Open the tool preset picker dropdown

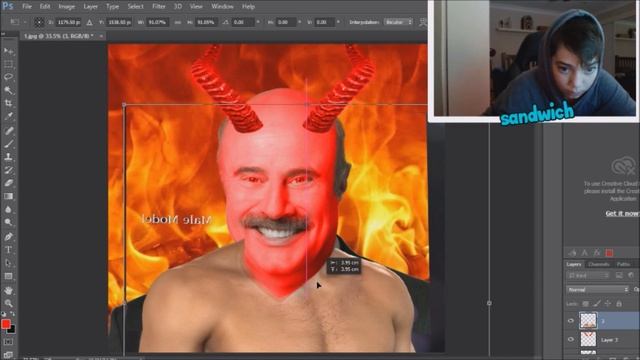click(18, 22)
